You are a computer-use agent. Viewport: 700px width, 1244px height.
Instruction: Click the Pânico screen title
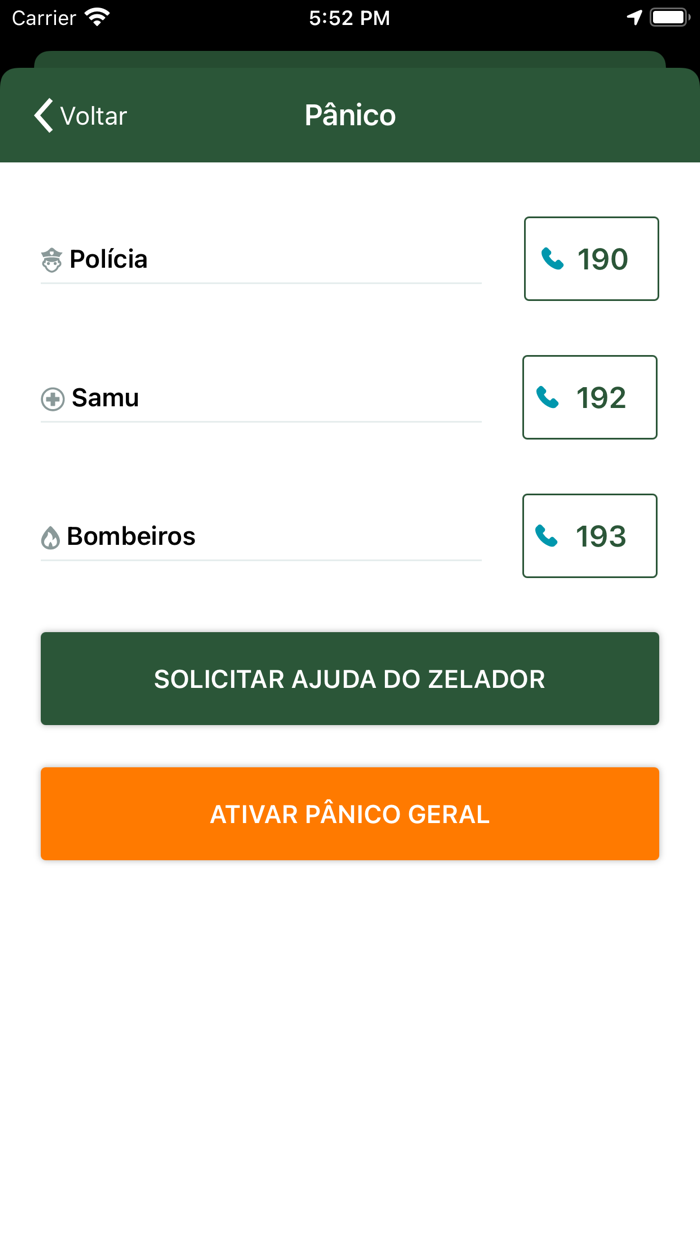(x=350, y=115)
